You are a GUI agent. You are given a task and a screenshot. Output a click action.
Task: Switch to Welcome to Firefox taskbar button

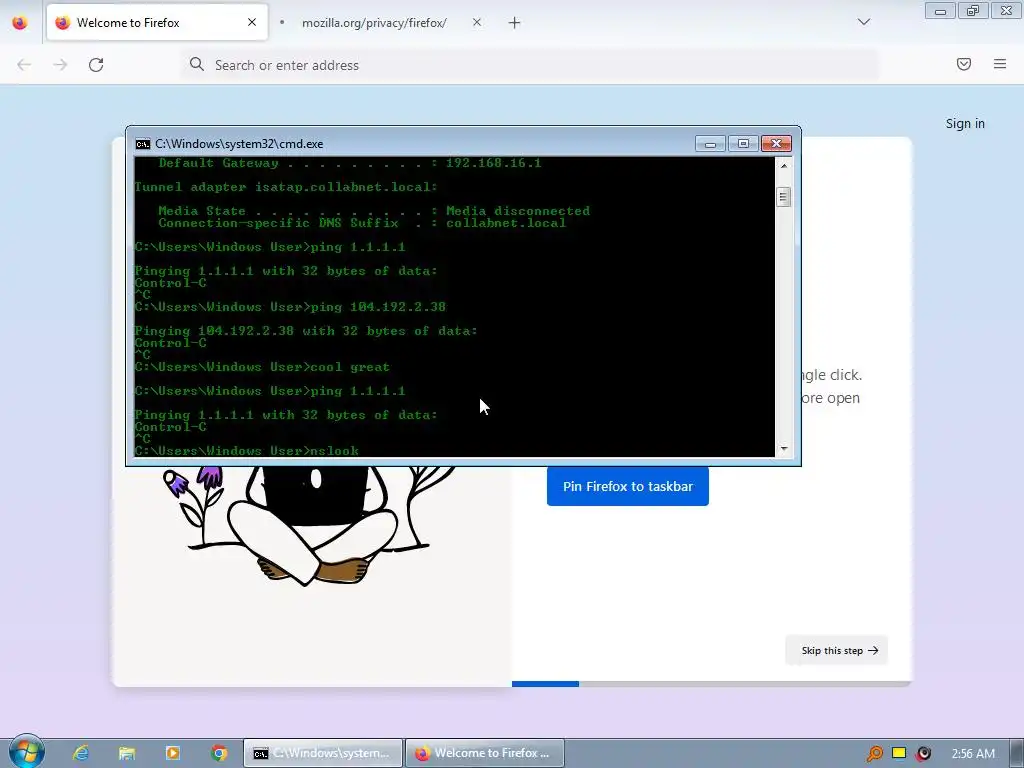(485, 753)
